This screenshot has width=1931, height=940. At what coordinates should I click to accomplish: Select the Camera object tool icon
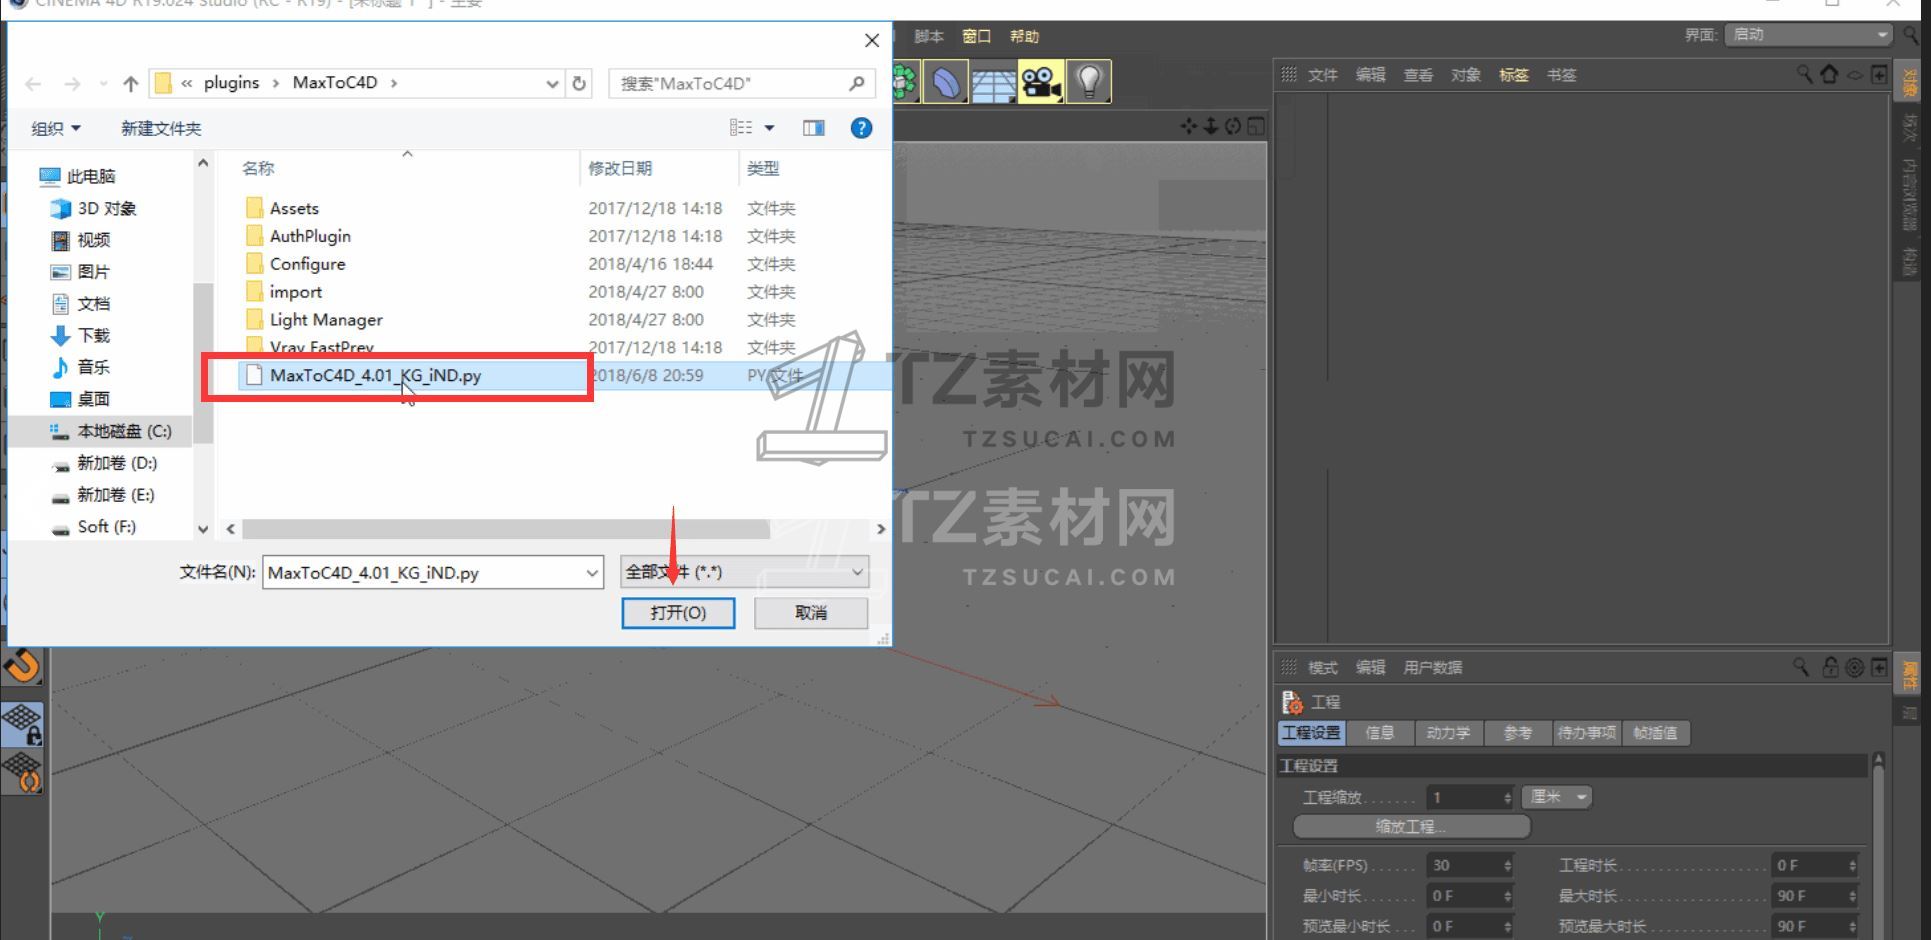click(1041, 82)
